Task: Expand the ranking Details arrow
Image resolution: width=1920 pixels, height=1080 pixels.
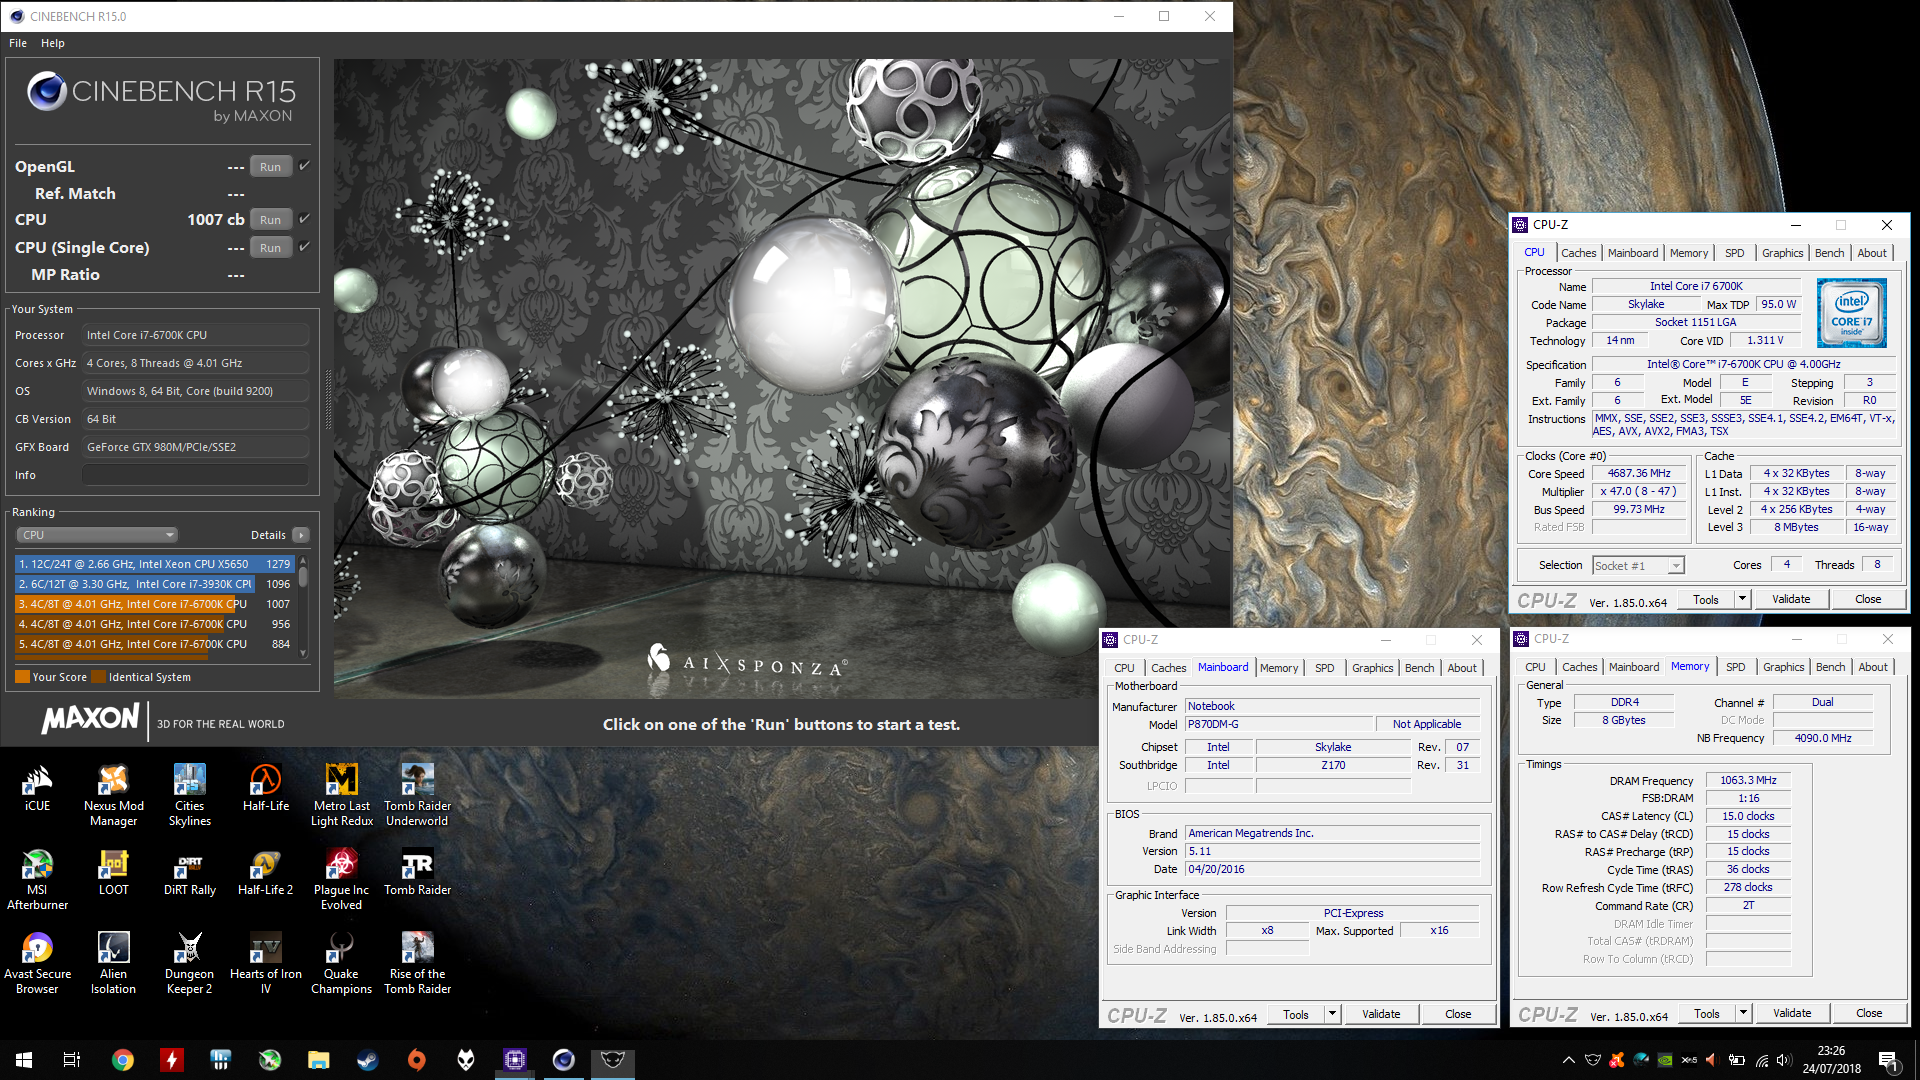Action: click(300, 535)
